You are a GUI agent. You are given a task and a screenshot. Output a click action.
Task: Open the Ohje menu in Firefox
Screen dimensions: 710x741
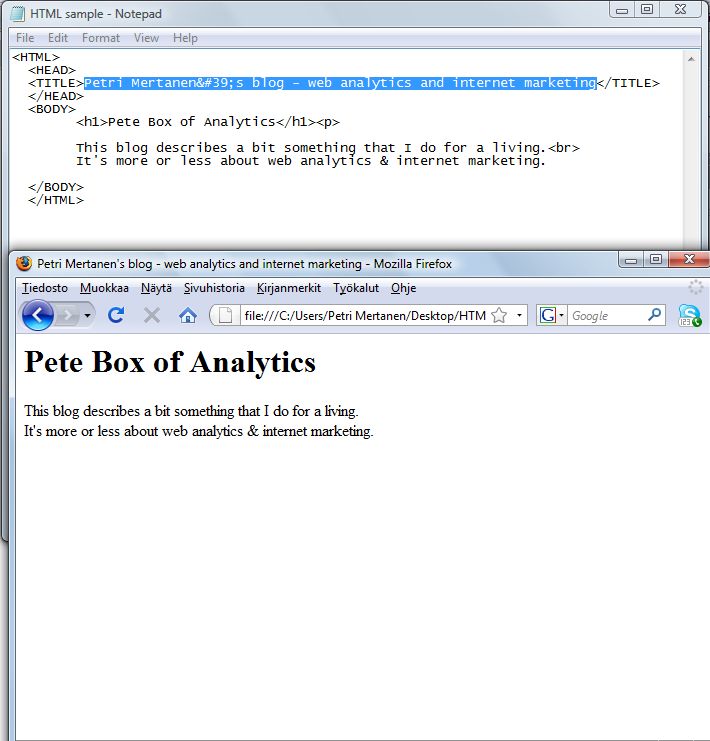tap(403, 288)
